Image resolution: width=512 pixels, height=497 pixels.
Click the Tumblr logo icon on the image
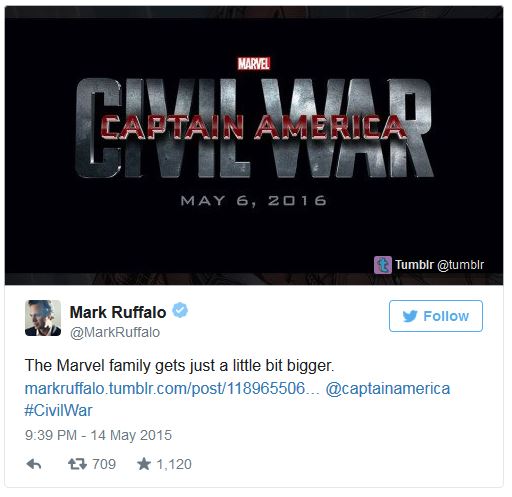coord(382,265)
